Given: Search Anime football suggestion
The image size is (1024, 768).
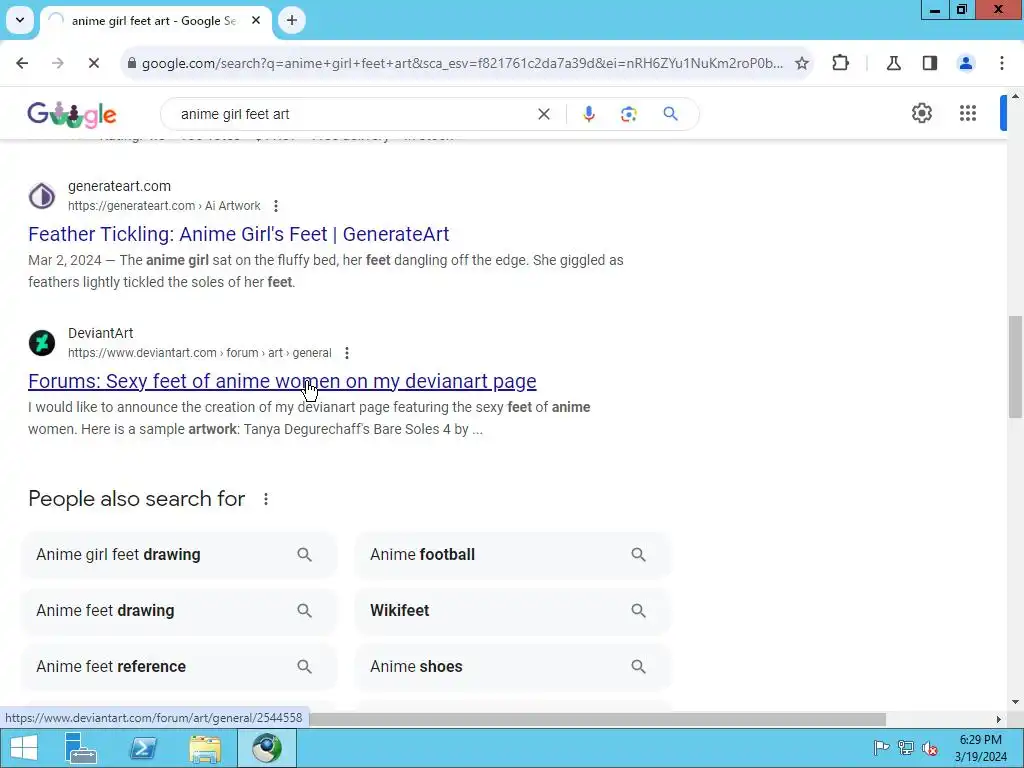Looking at the screenshot, I should click(x=513, y=554).
